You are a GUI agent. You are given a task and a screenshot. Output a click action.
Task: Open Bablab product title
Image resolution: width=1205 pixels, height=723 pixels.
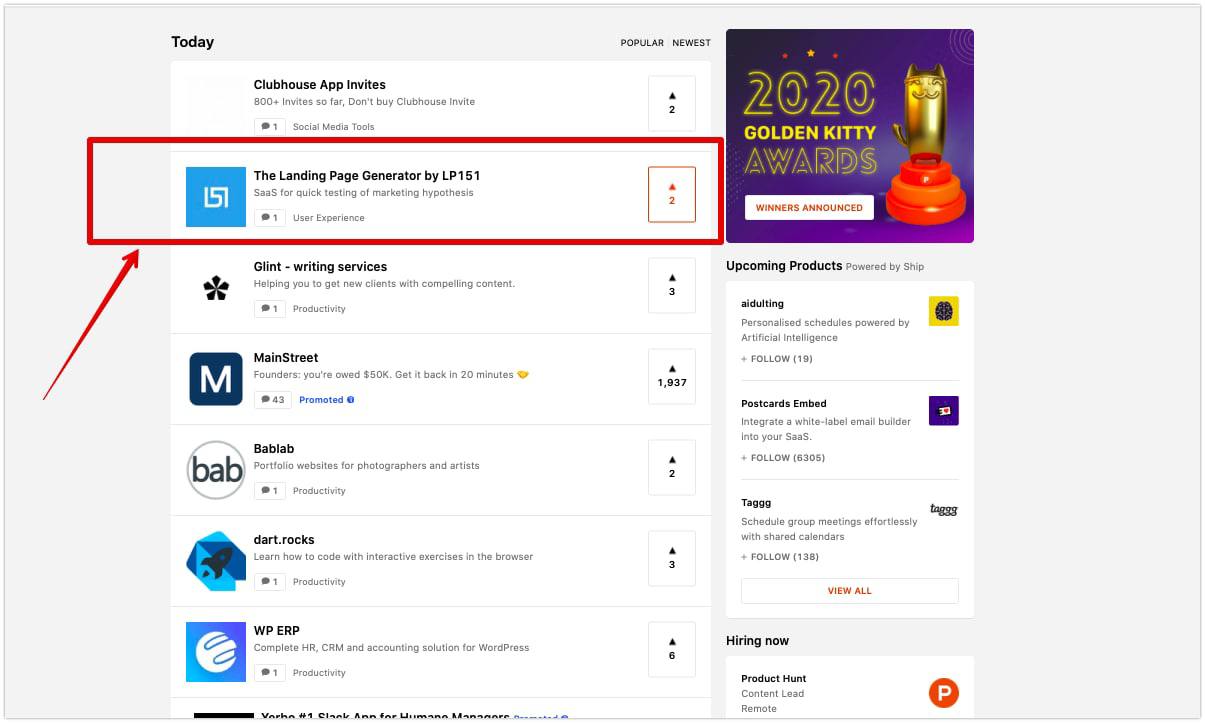pyautogui.click(x=274, y=449)
